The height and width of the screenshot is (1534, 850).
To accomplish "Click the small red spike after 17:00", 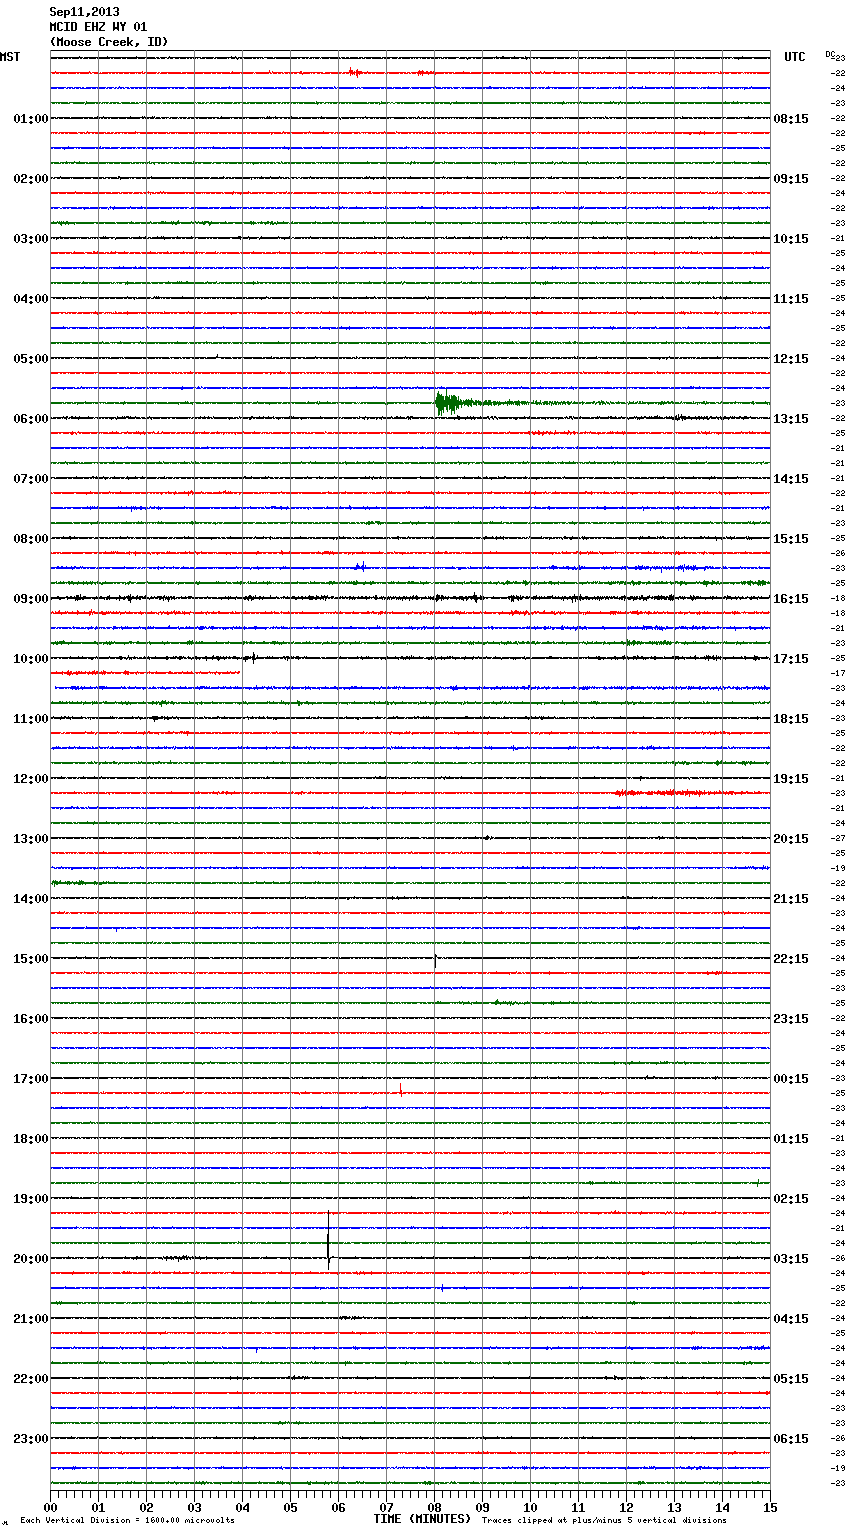I will pos(401,1090).
